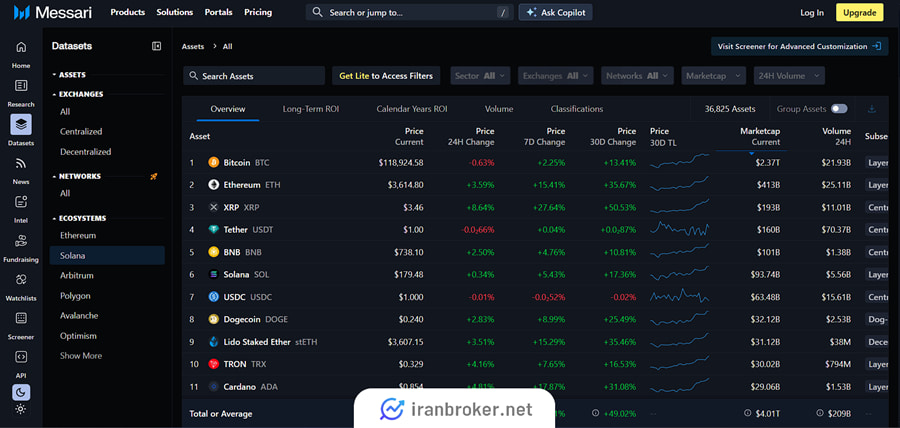Click the download table icon
The width and height of the screenshot is (900, 428).
point(872,109)
